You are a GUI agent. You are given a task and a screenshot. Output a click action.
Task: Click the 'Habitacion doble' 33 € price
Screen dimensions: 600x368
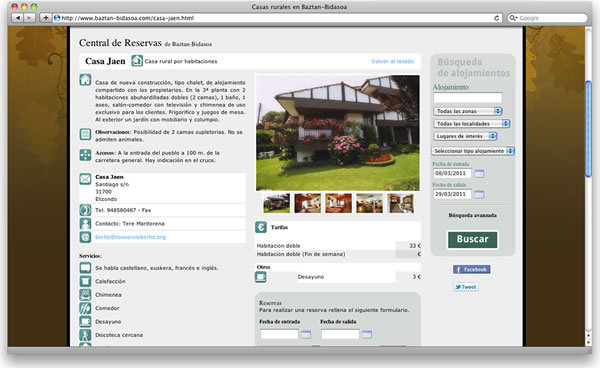click(x=415, y=246)
